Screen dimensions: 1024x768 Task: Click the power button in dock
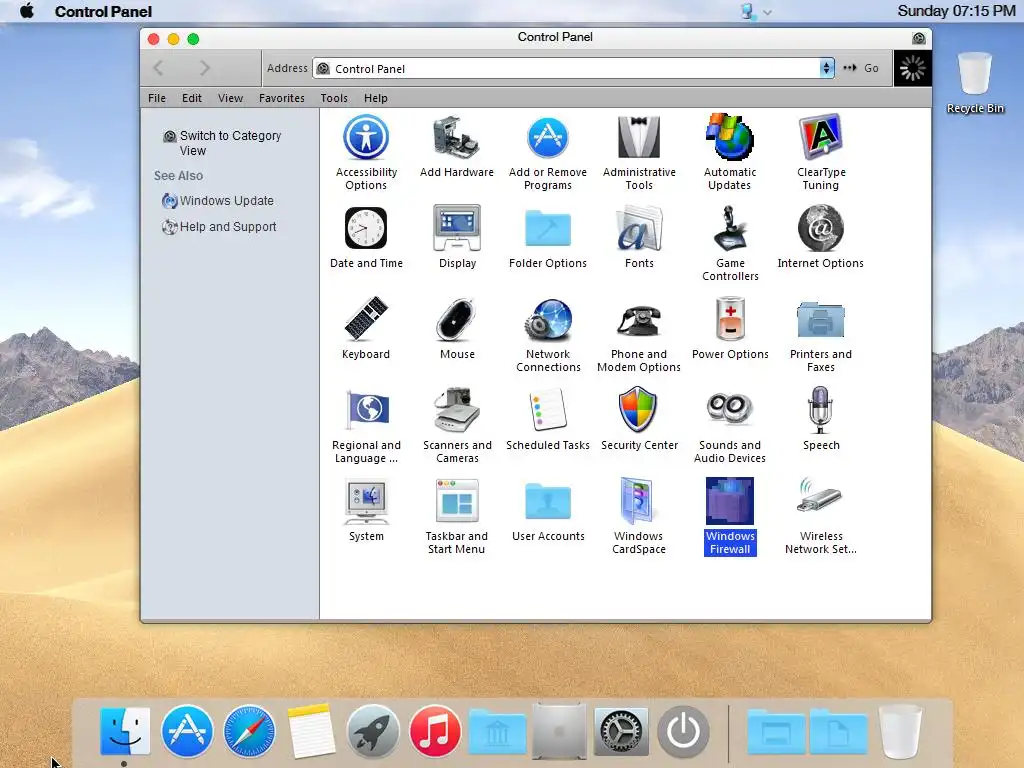(683, 731)
